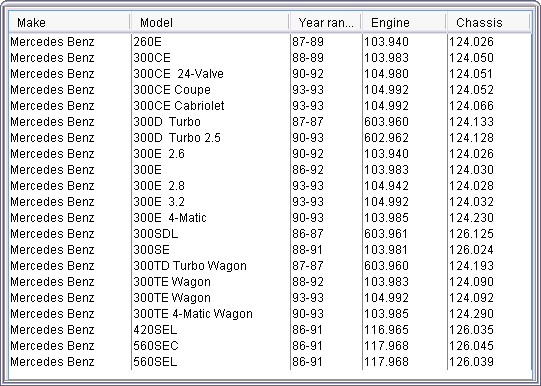Select the 300SDL model cell
Viewport: 541px width, 386px height.
[211, 234]
